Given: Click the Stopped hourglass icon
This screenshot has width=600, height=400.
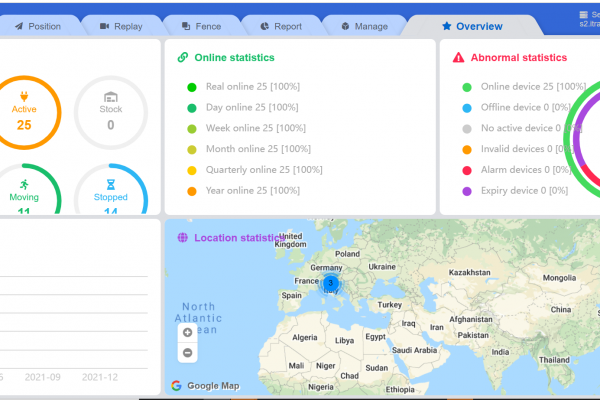Looking at the screenshot, I should click(x=111, y=184).
